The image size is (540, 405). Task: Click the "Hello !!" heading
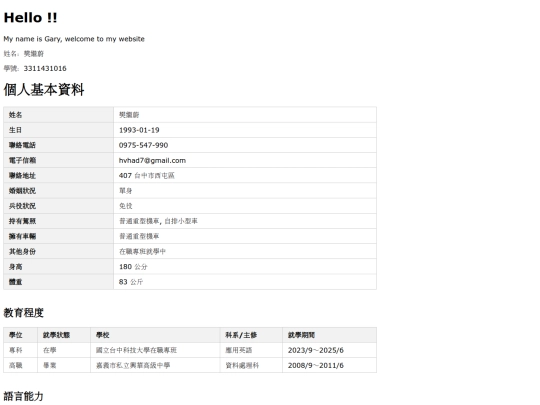[x=30, y=18]
